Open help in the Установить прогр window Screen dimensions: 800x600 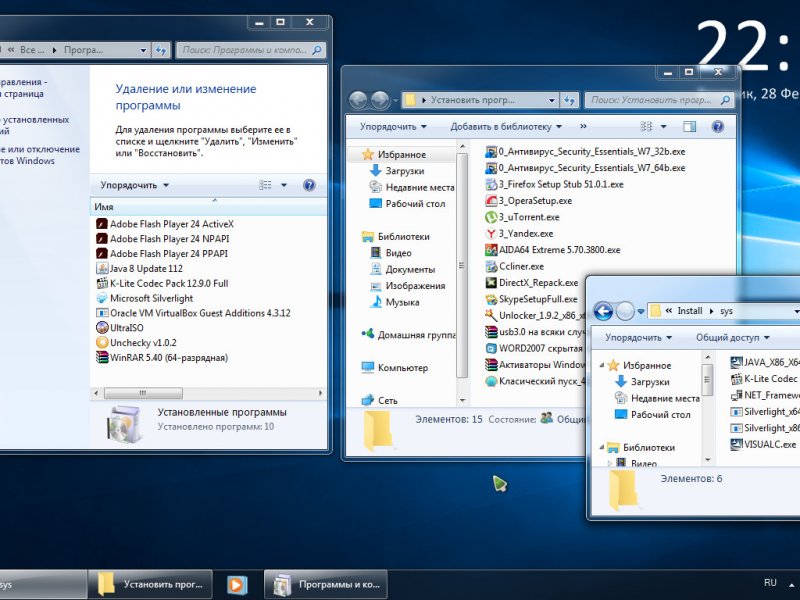[718, 127]
